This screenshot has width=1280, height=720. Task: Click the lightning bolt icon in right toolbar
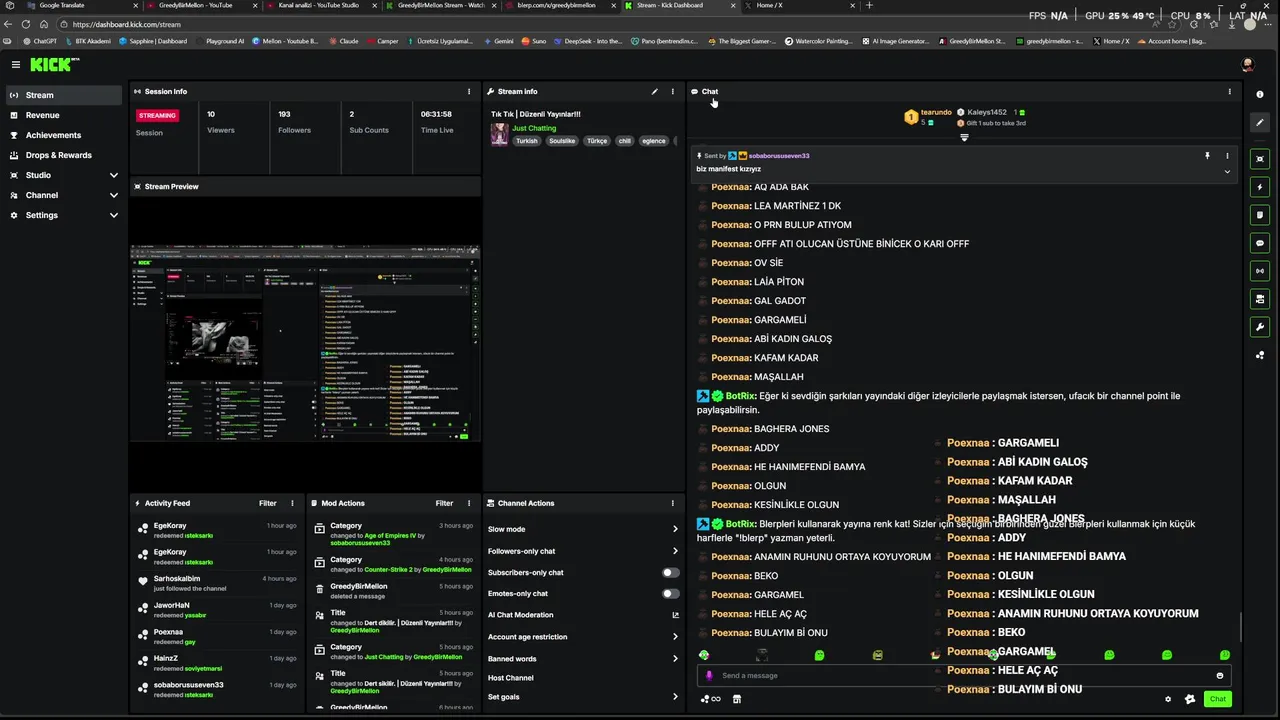click(x=1259, y=187)
